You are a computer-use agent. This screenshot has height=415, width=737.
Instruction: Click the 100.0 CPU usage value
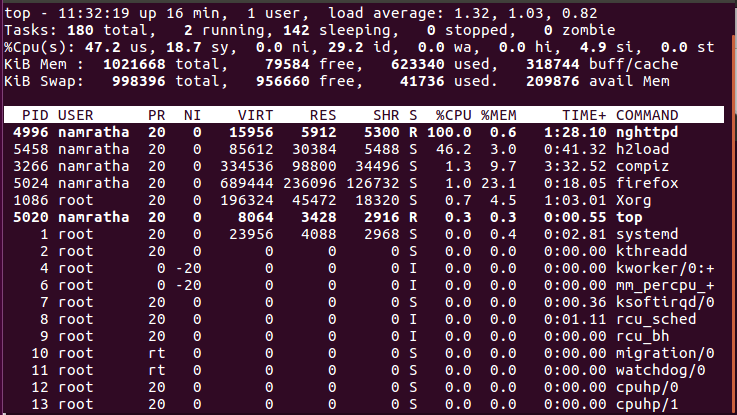point(450,132)
